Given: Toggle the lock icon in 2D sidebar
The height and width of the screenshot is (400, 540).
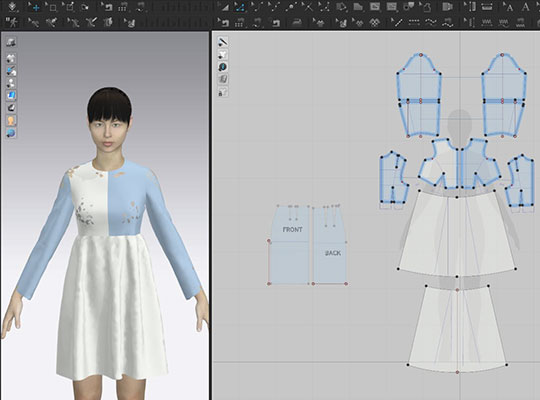Looking at the screenshot, I should [223, 92].
